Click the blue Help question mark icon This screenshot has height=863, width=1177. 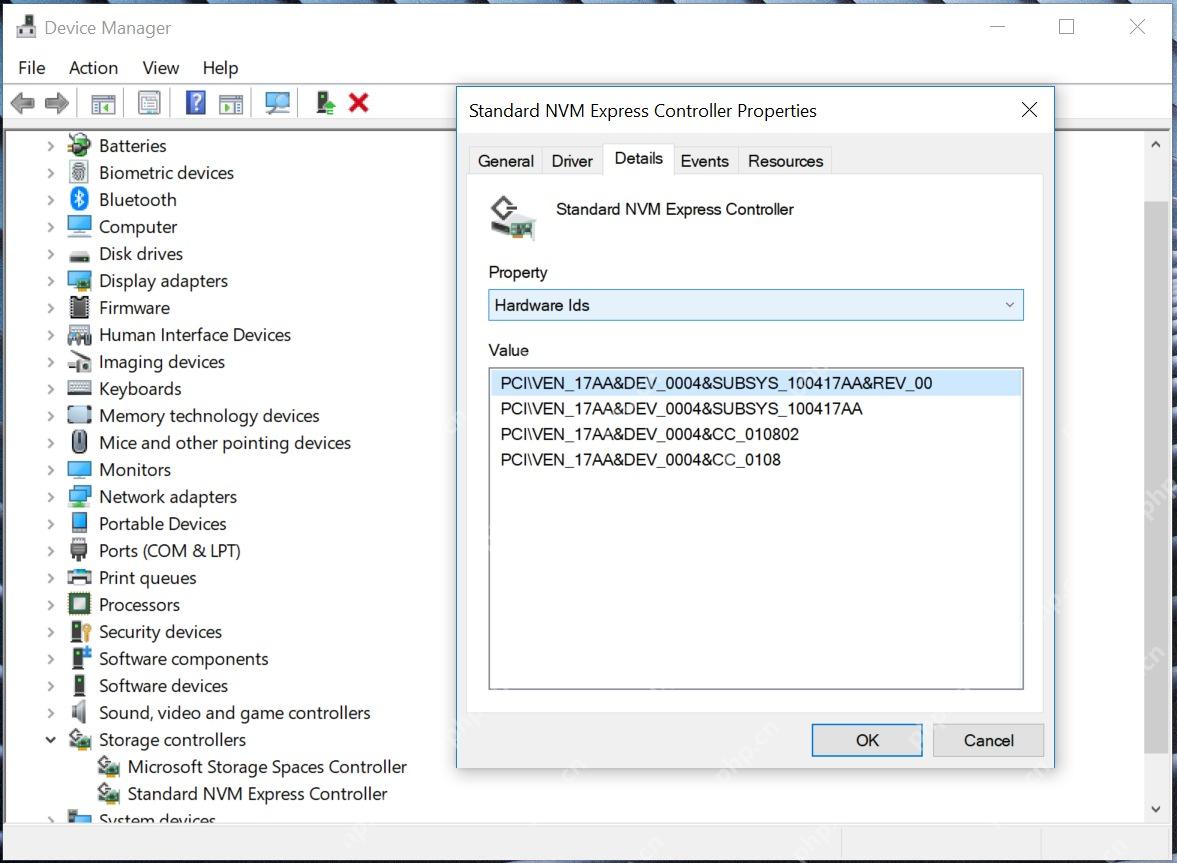point(195,102)
